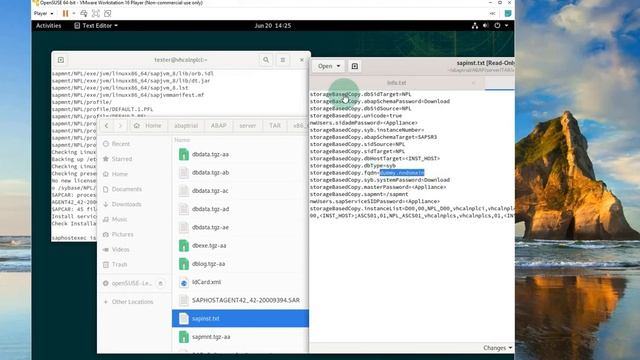Click the green archive icon of dbexe.tgz-aa

coord(184,246)
